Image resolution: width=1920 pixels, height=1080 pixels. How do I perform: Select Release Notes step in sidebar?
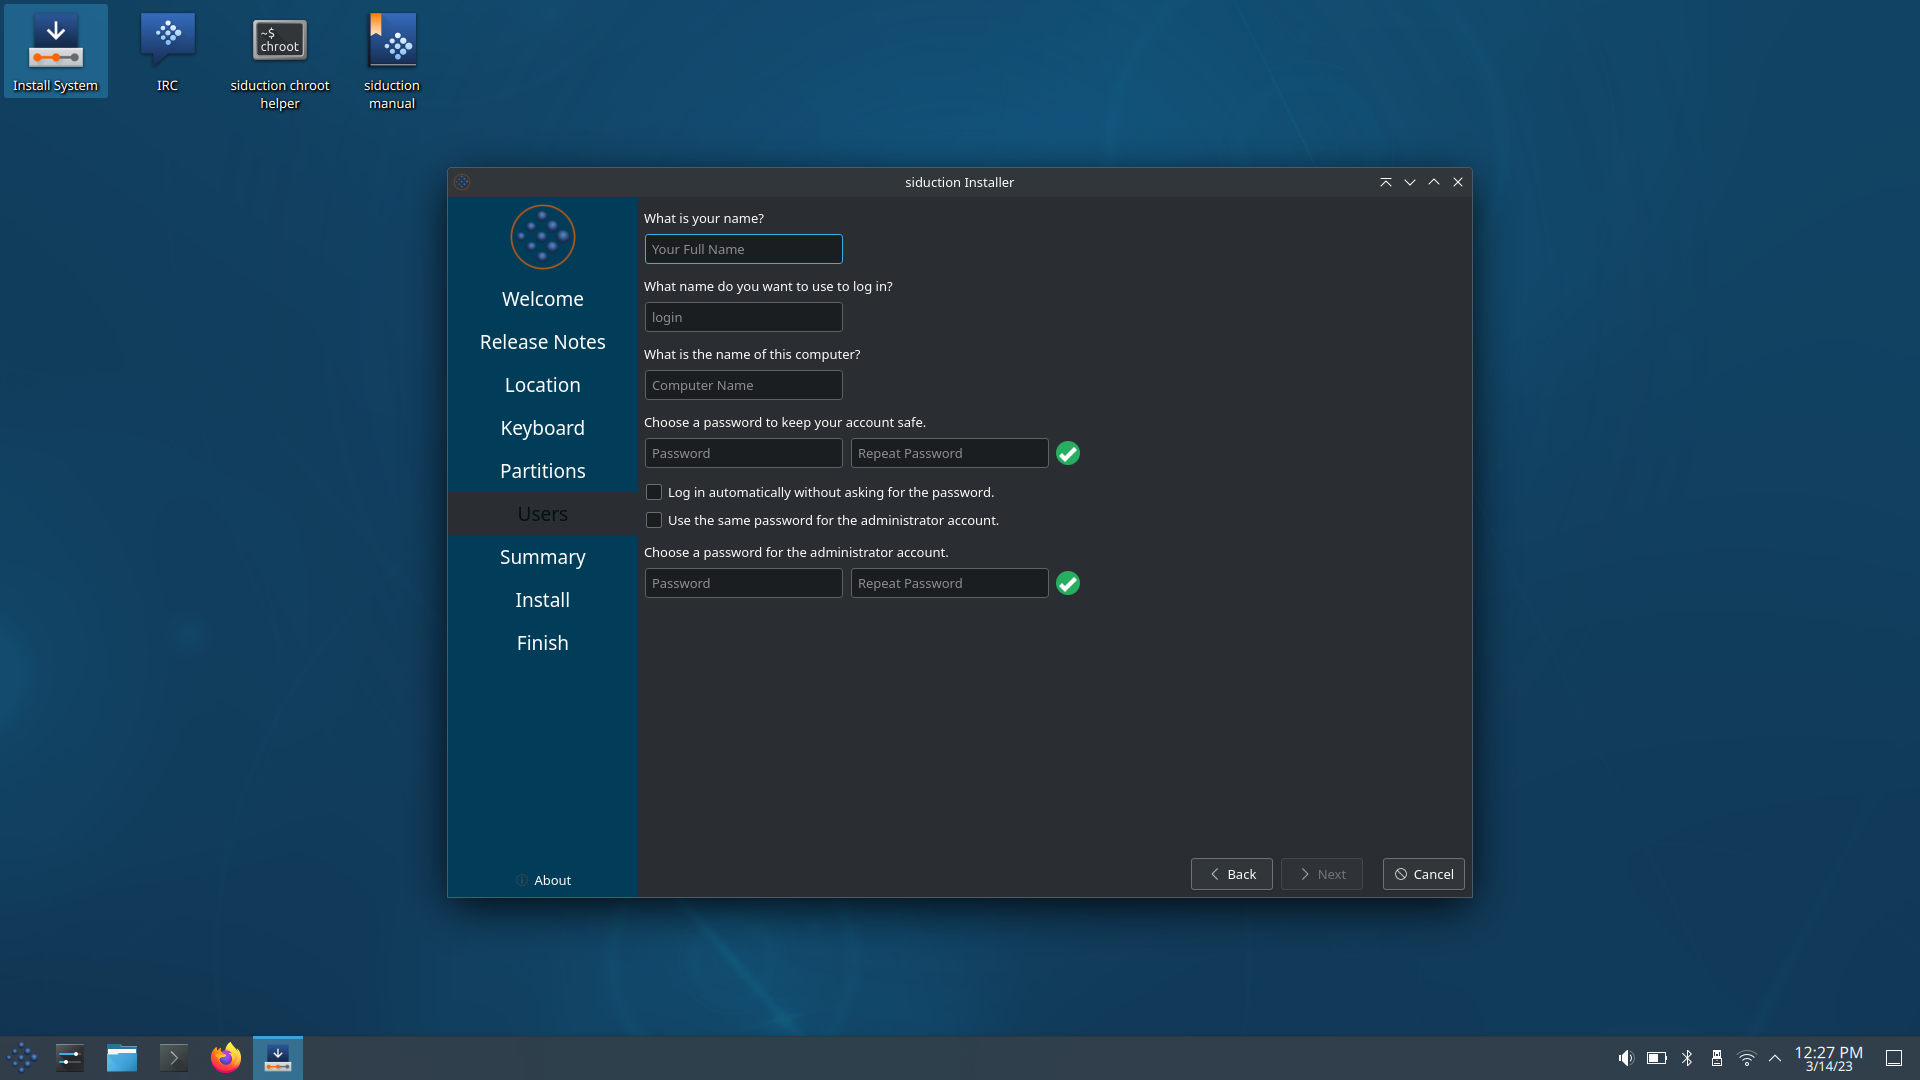[543, 342]
